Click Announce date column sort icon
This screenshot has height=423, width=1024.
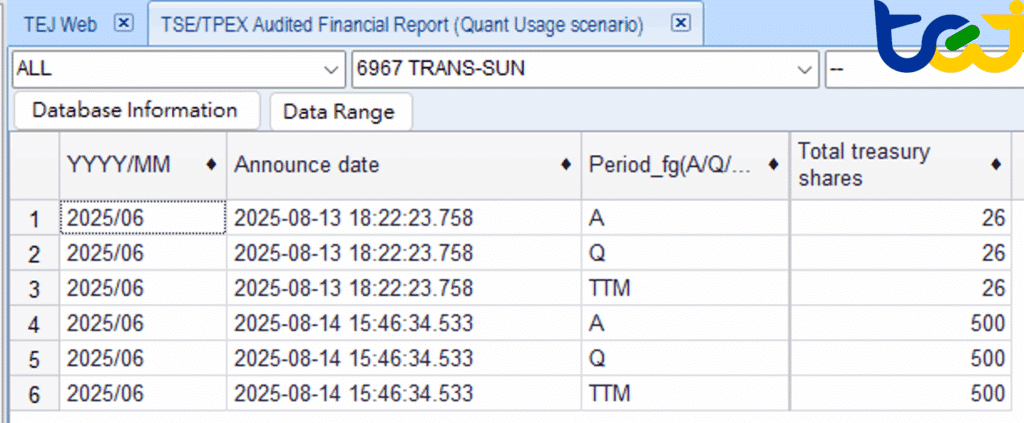click(567, 165)
